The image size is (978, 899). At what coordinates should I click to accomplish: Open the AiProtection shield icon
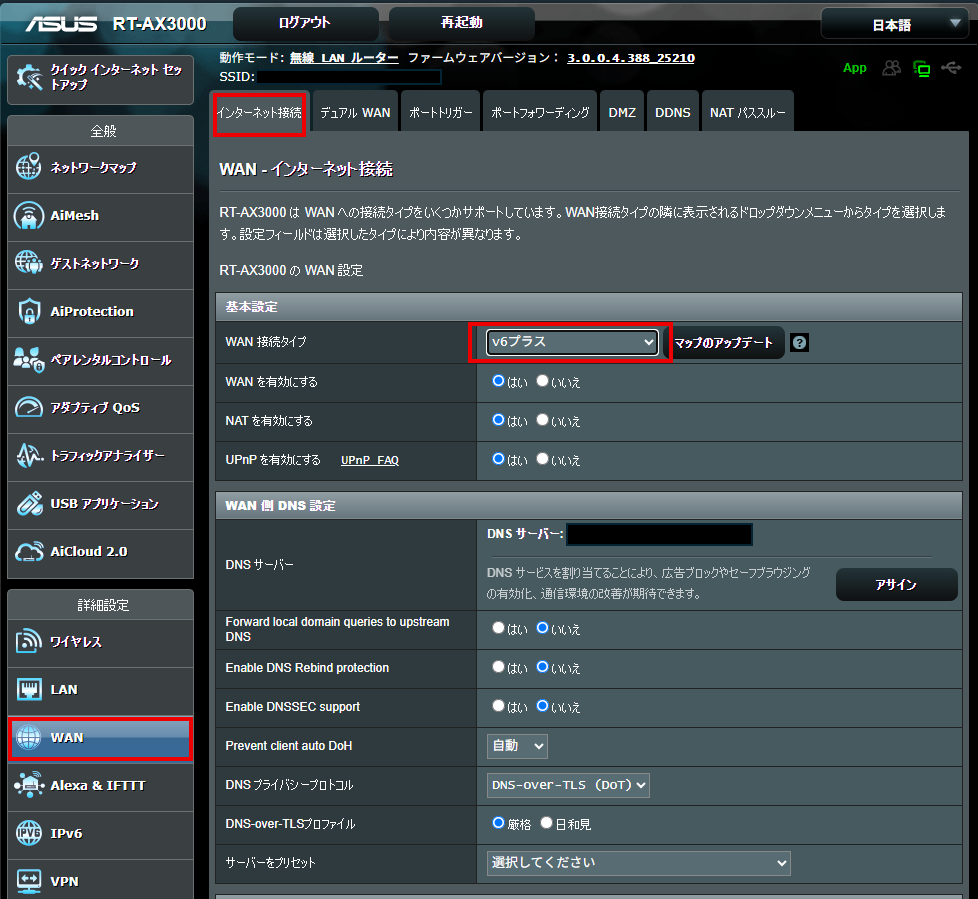pos(29,311)
